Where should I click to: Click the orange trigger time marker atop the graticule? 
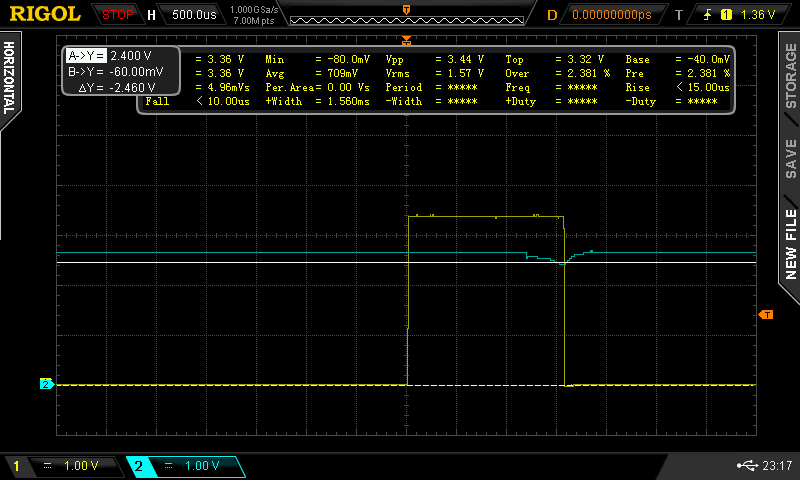407,40
